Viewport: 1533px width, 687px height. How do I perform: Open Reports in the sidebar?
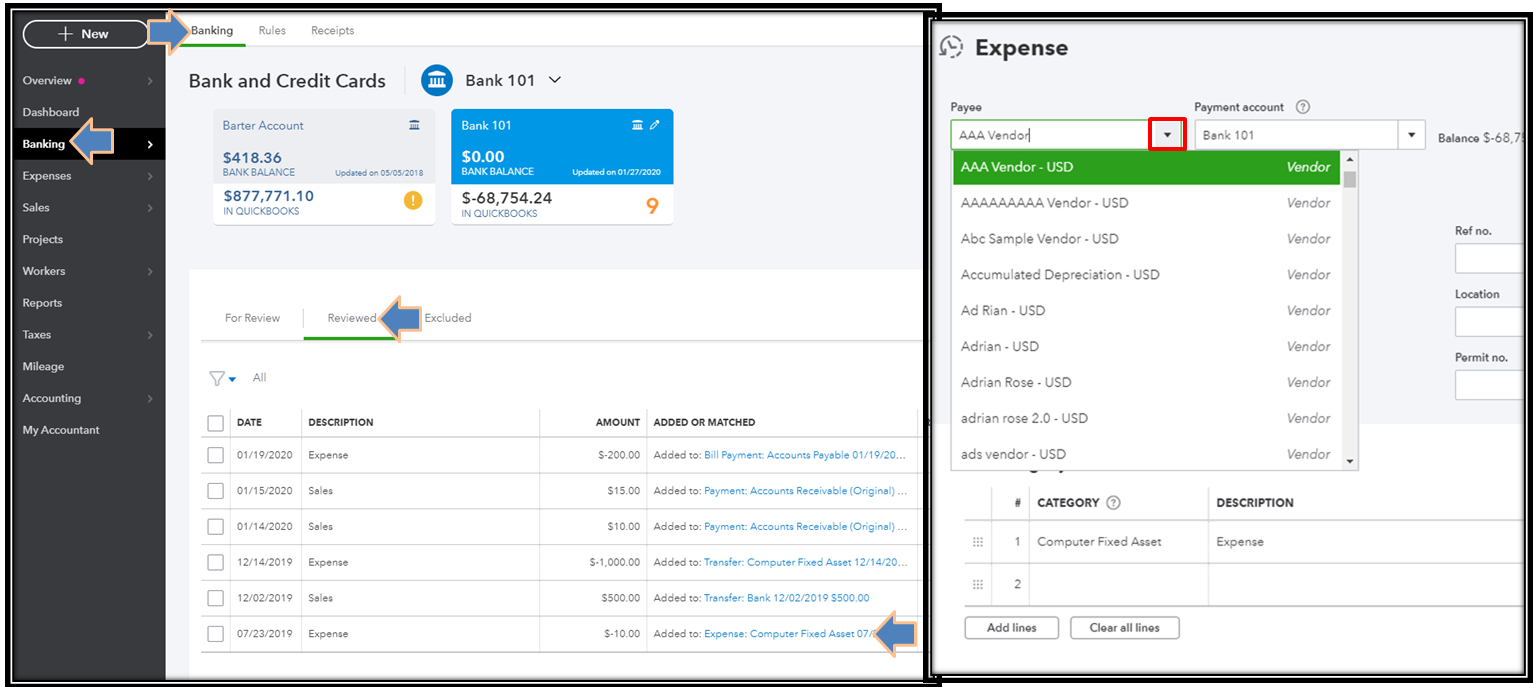pyautogui.click(x=42, y=303)
